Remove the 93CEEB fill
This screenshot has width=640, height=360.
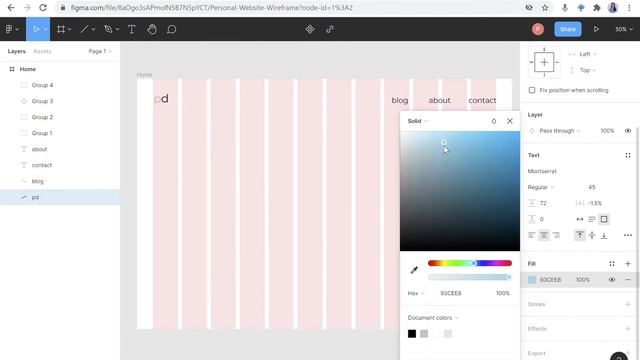point(628,280)
